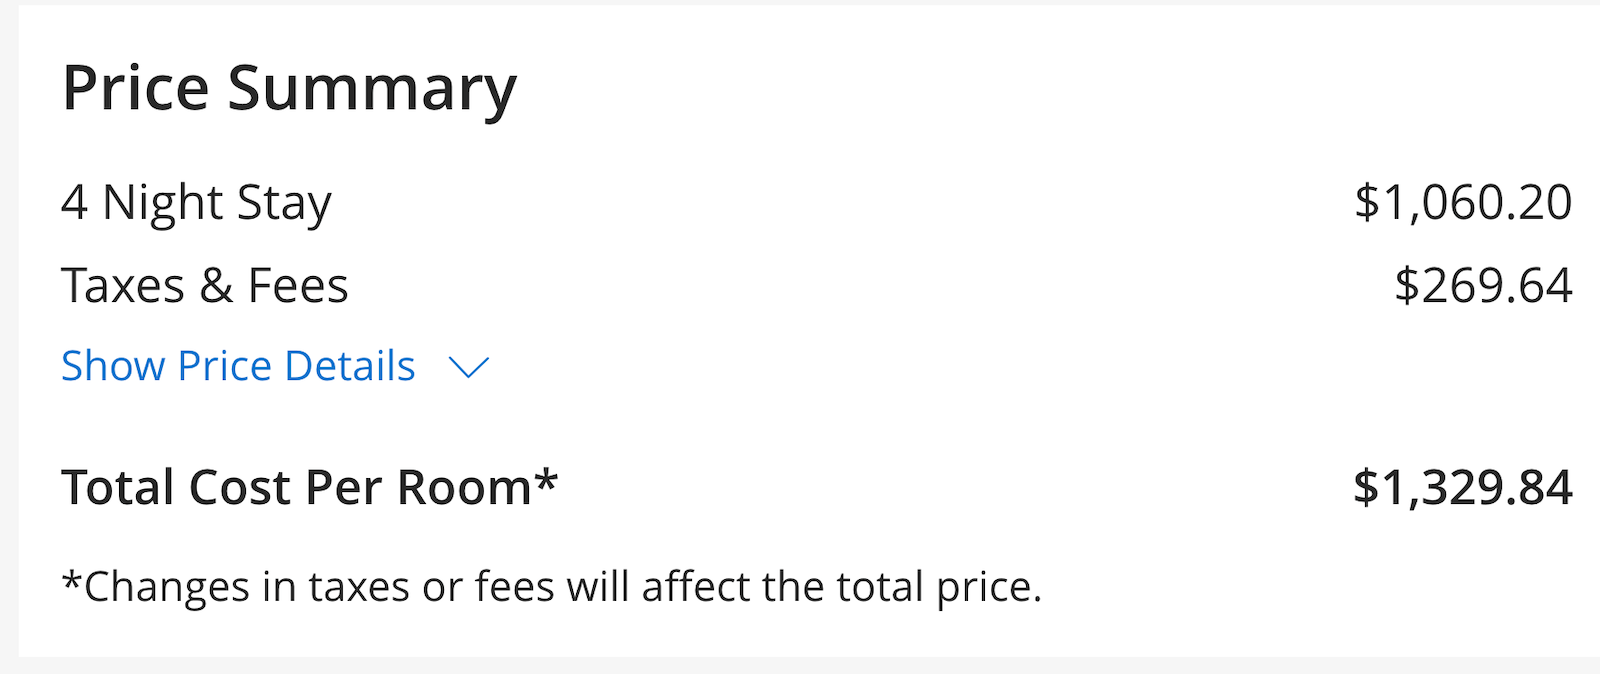Click the total cost row
The height and width of the screenshot is (674, 1600).
[800, 488]
